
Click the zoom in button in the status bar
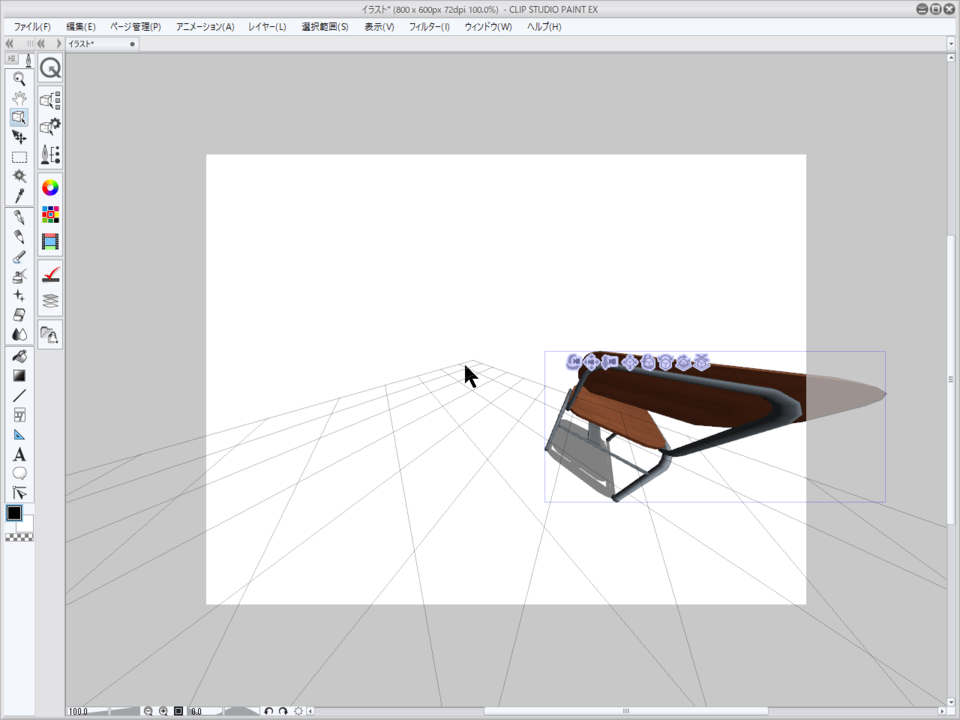point(163,711)
